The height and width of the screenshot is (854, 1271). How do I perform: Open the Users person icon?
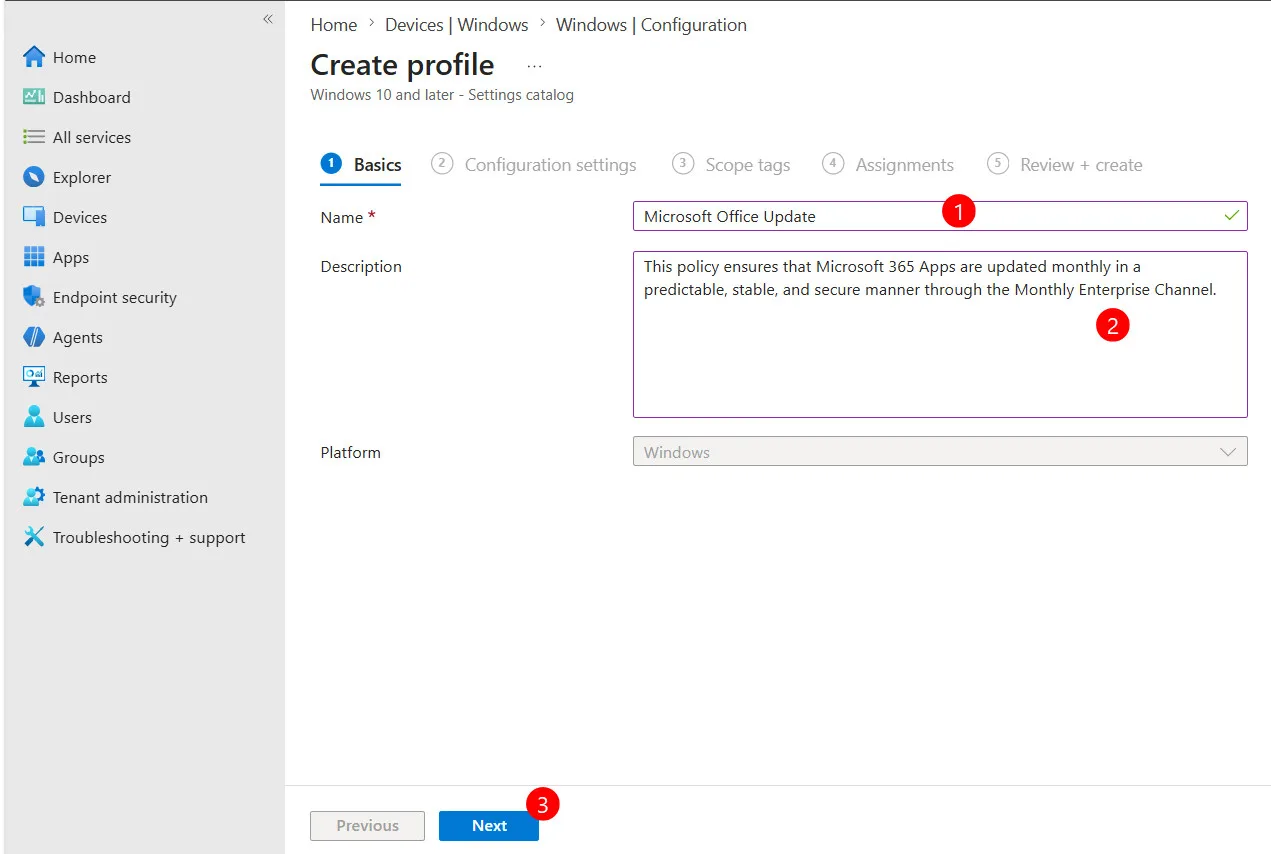34,417
